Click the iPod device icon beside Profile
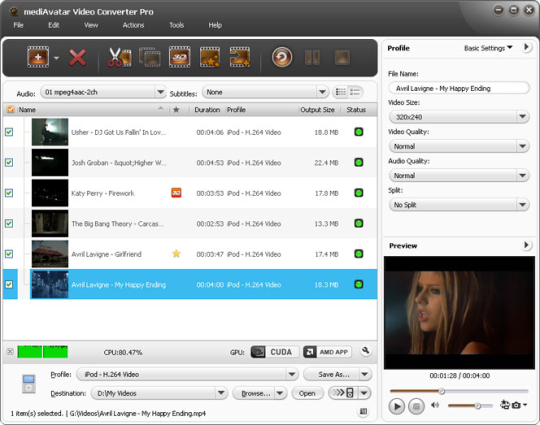 (29, 384)
